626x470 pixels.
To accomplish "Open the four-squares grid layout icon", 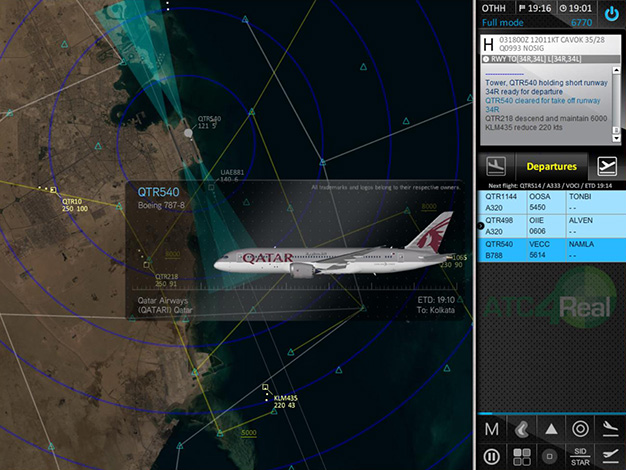I will pyautogui.click(x=521, y=456).
